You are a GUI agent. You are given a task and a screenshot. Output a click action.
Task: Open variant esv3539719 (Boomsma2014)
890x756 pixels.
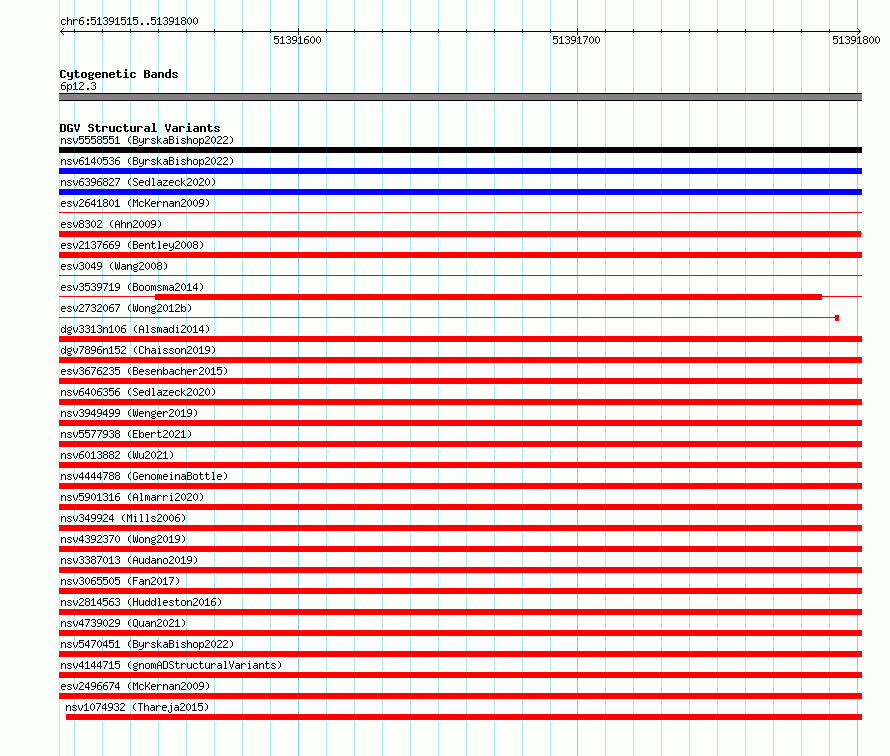(132, 287)
